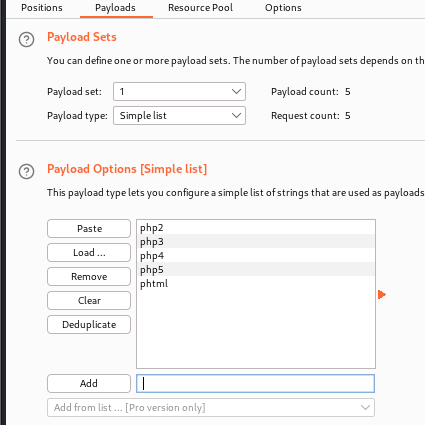The image size is (425, 425).
Task: Click the Load ... button
Action: coord(89,253)
